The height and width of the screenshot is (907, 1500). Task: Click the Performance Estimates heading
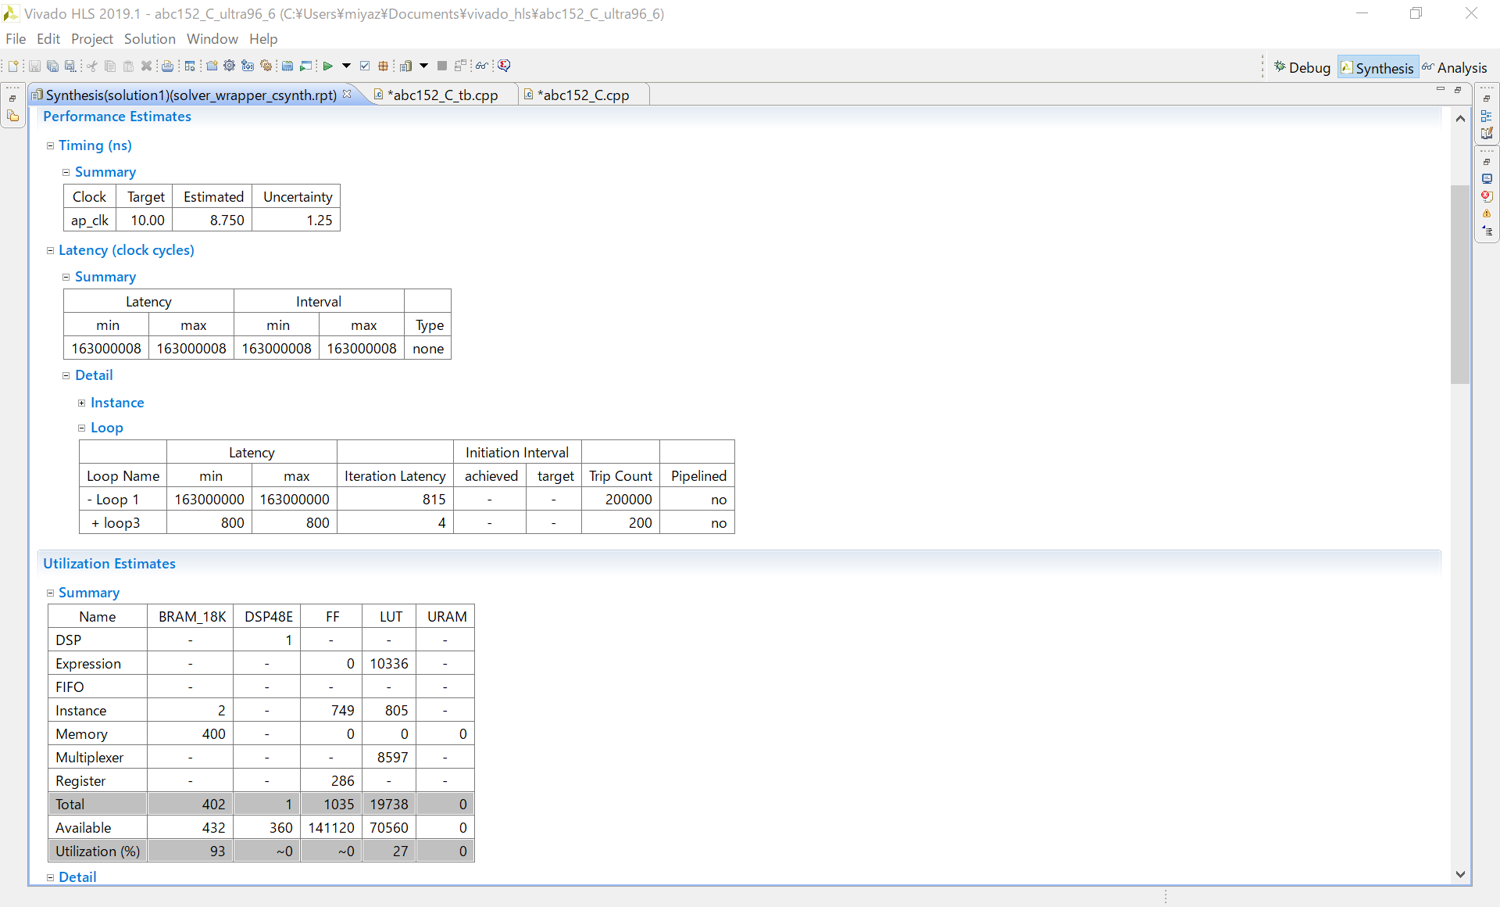pyautogui.click(x=117, y=117)
